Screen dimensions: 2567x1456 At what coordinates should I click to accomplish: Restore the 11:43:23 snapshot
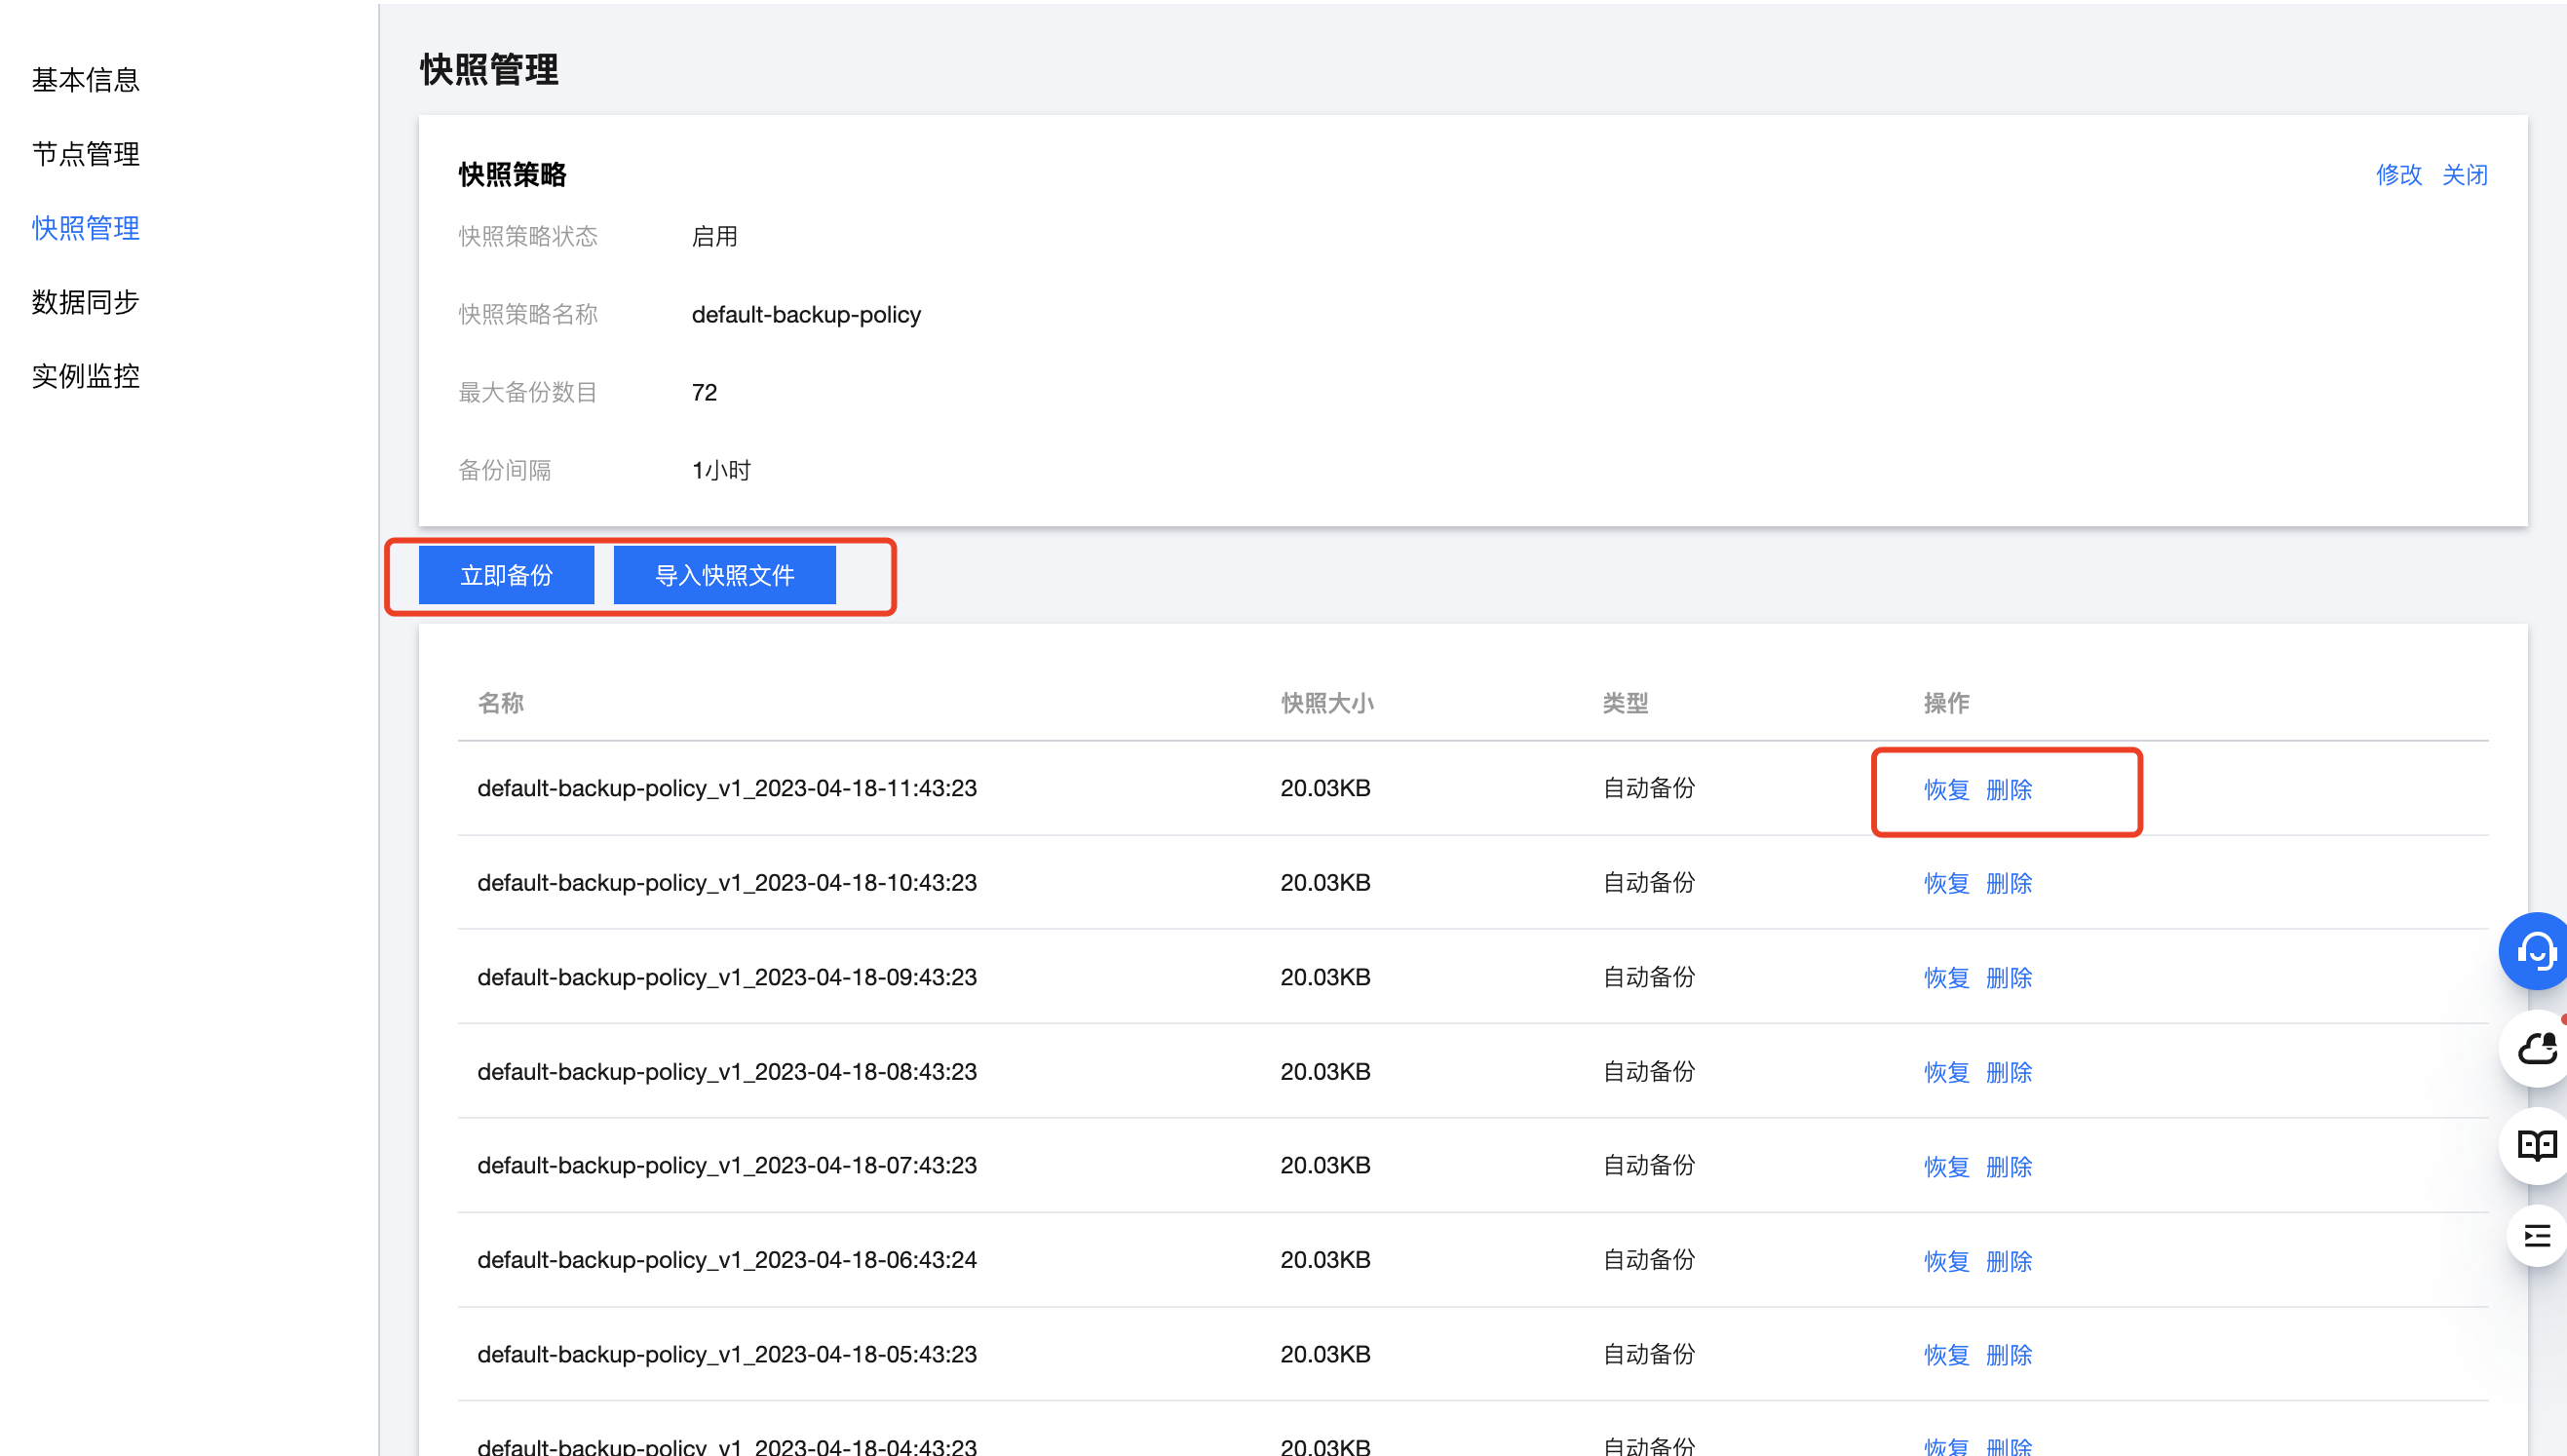point(1946,790)
